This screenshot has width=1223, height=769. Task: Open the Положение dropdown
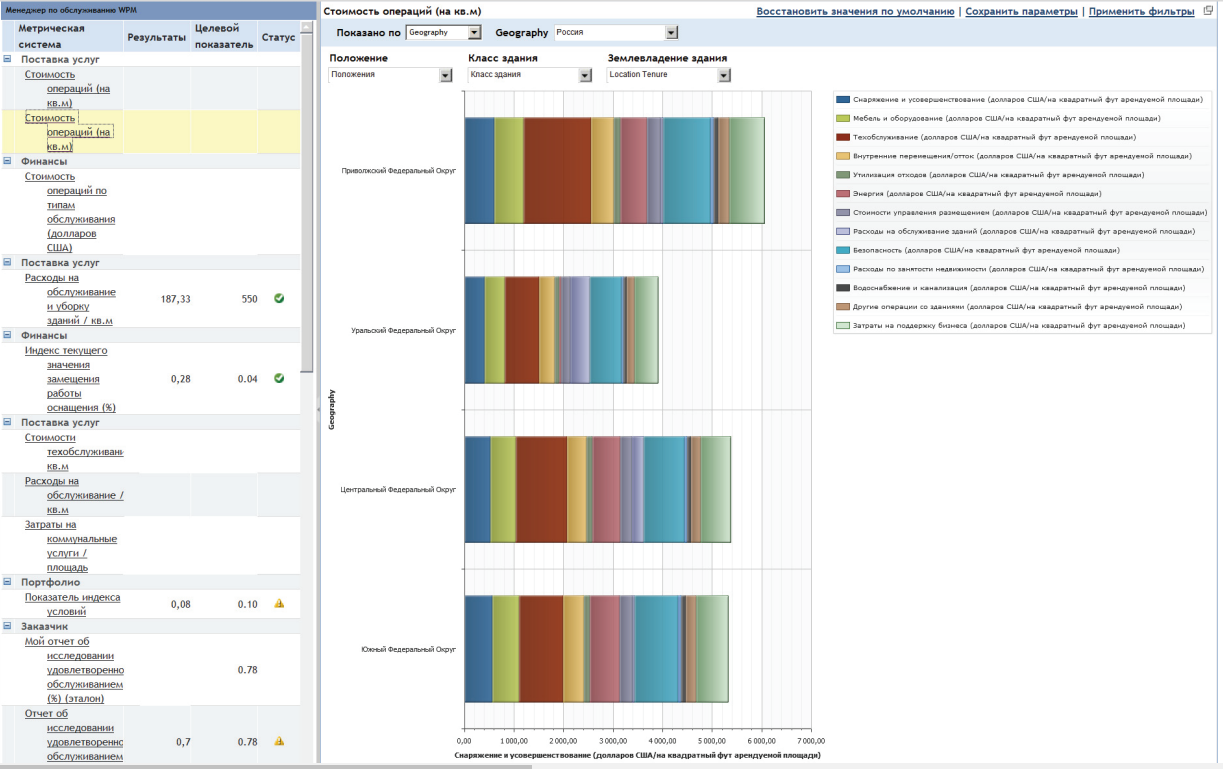tap(446, 75)
